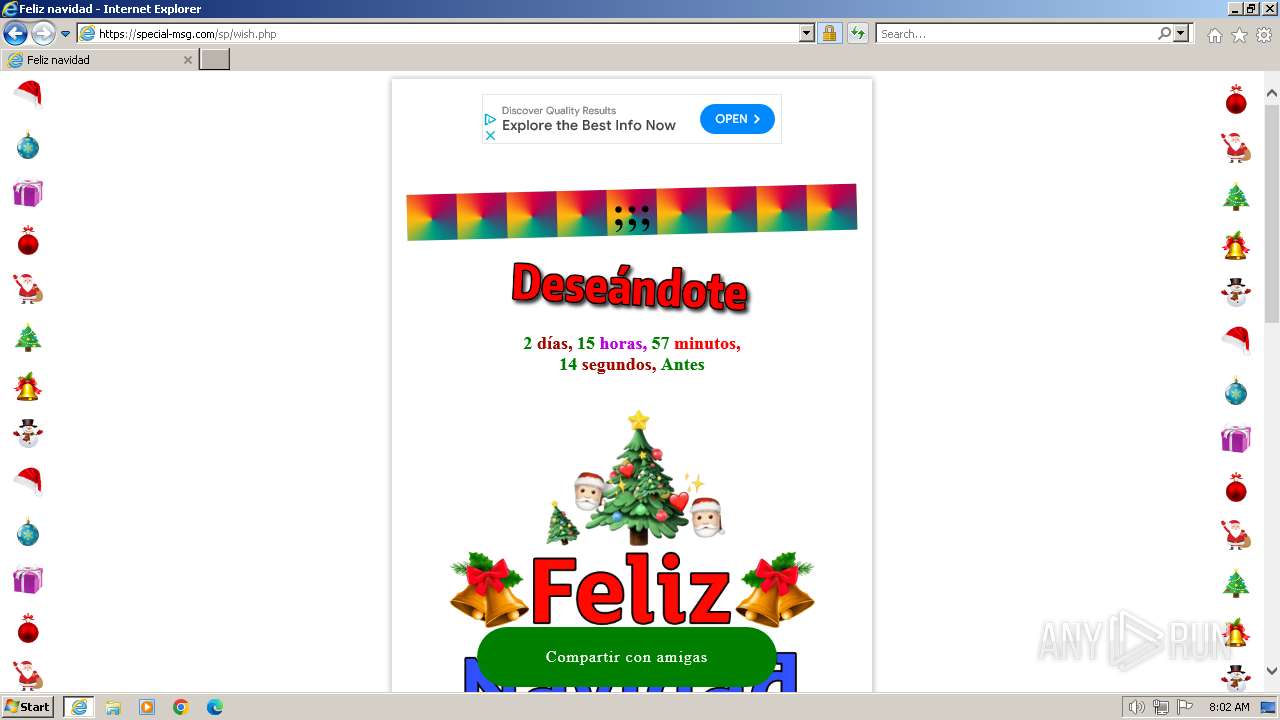Open the recent pages dropdown arrow

click(x=66, y=34)
